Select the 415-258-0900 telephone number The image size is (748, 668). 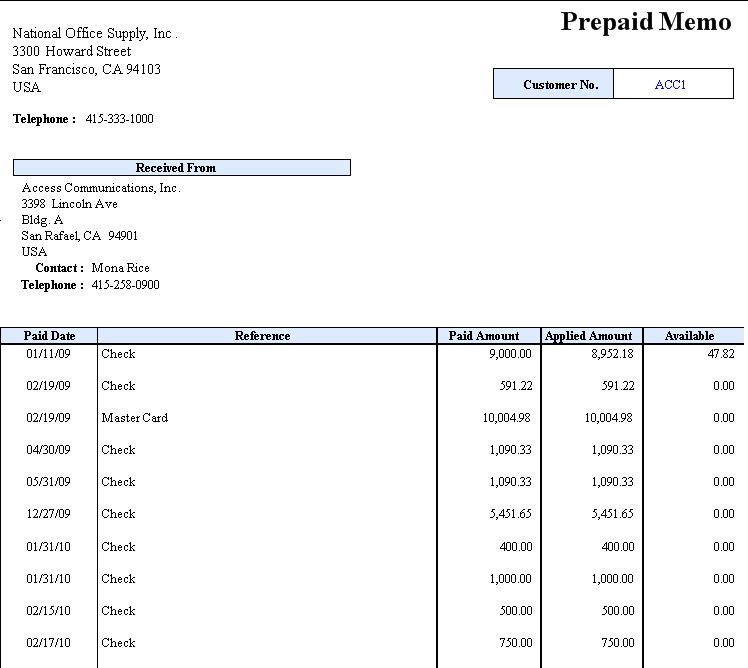click(x=125, y=285)
